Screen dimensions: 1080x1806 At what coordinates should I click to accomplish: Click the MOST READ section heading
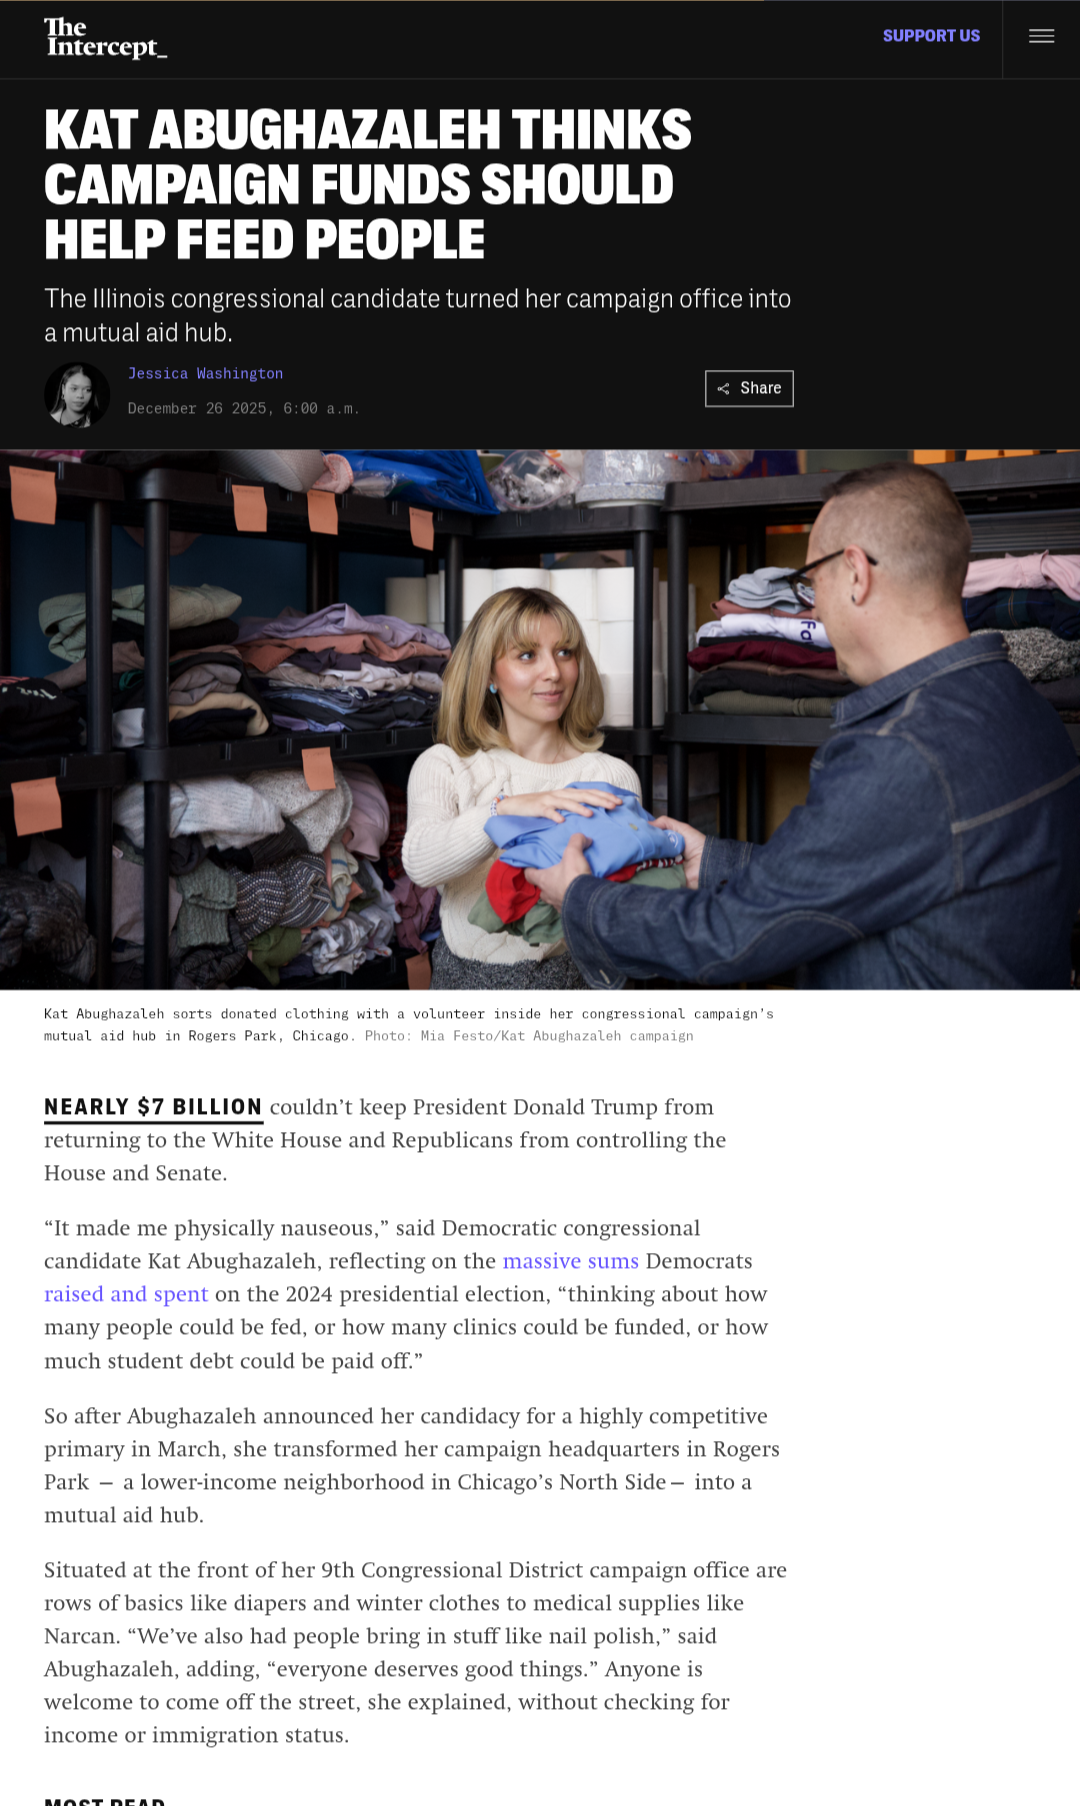[104, 1800]
